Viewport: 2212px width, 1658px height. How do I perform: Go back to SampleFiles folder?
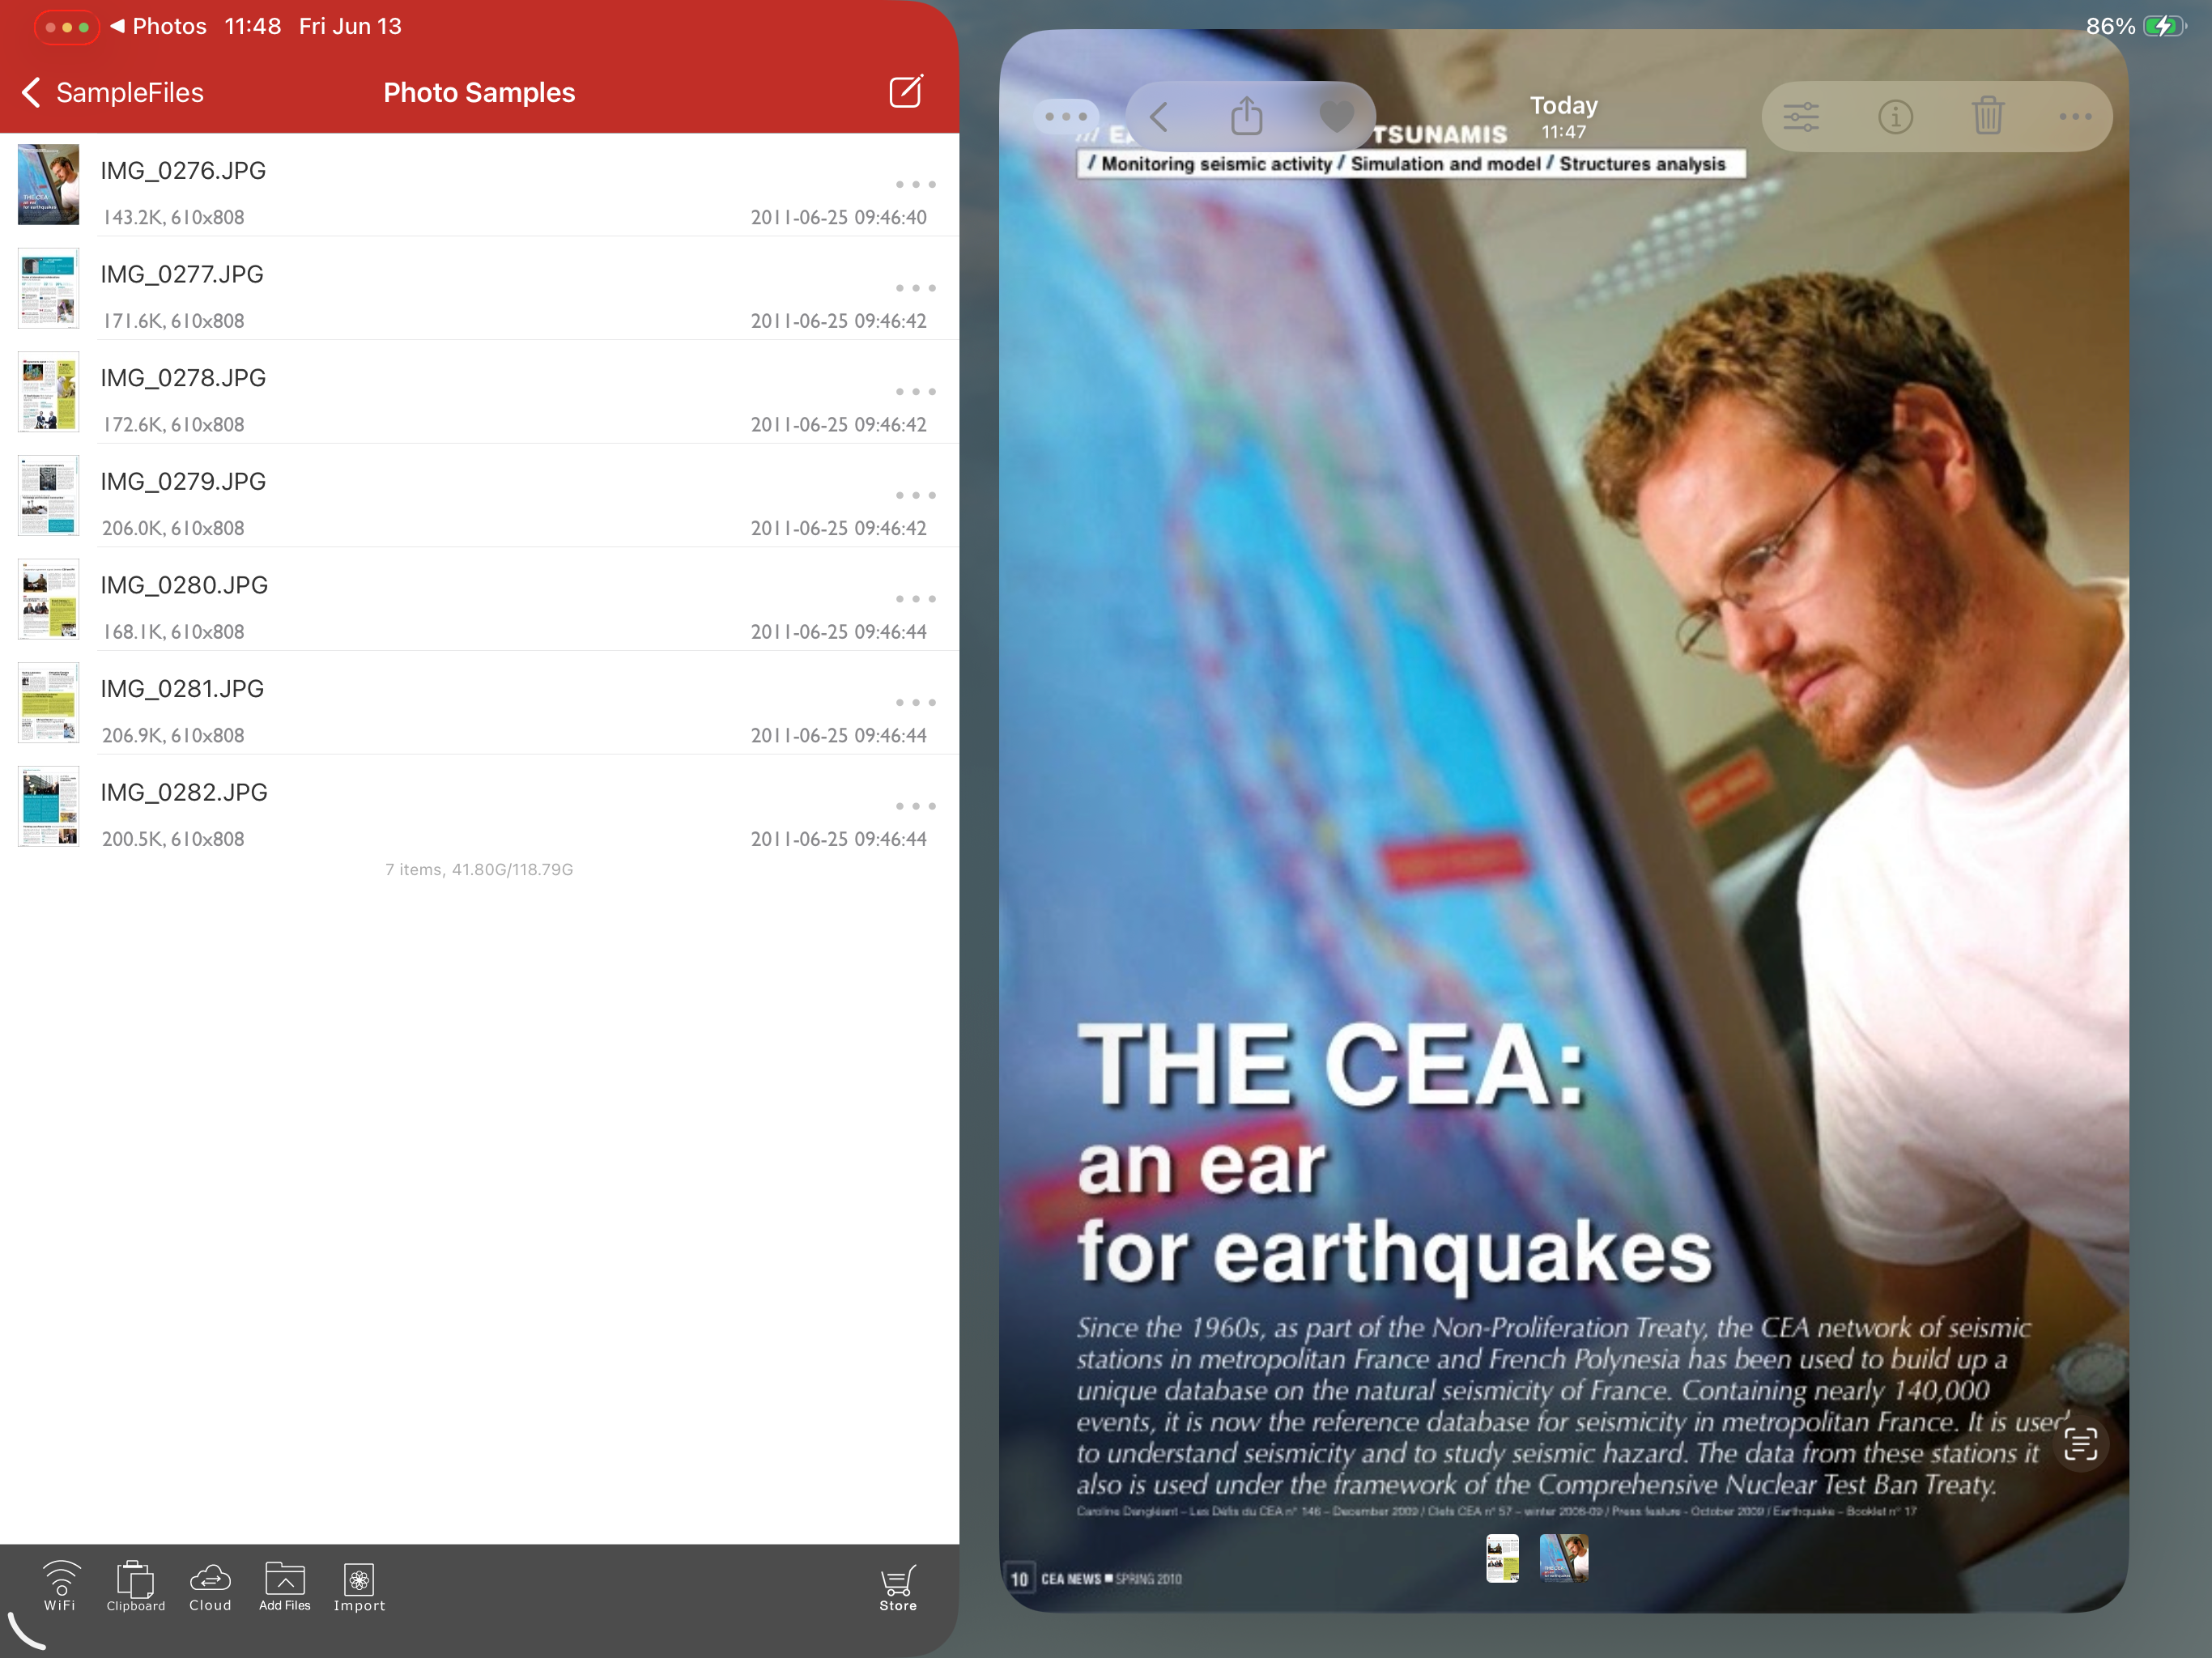click(112, 92)
